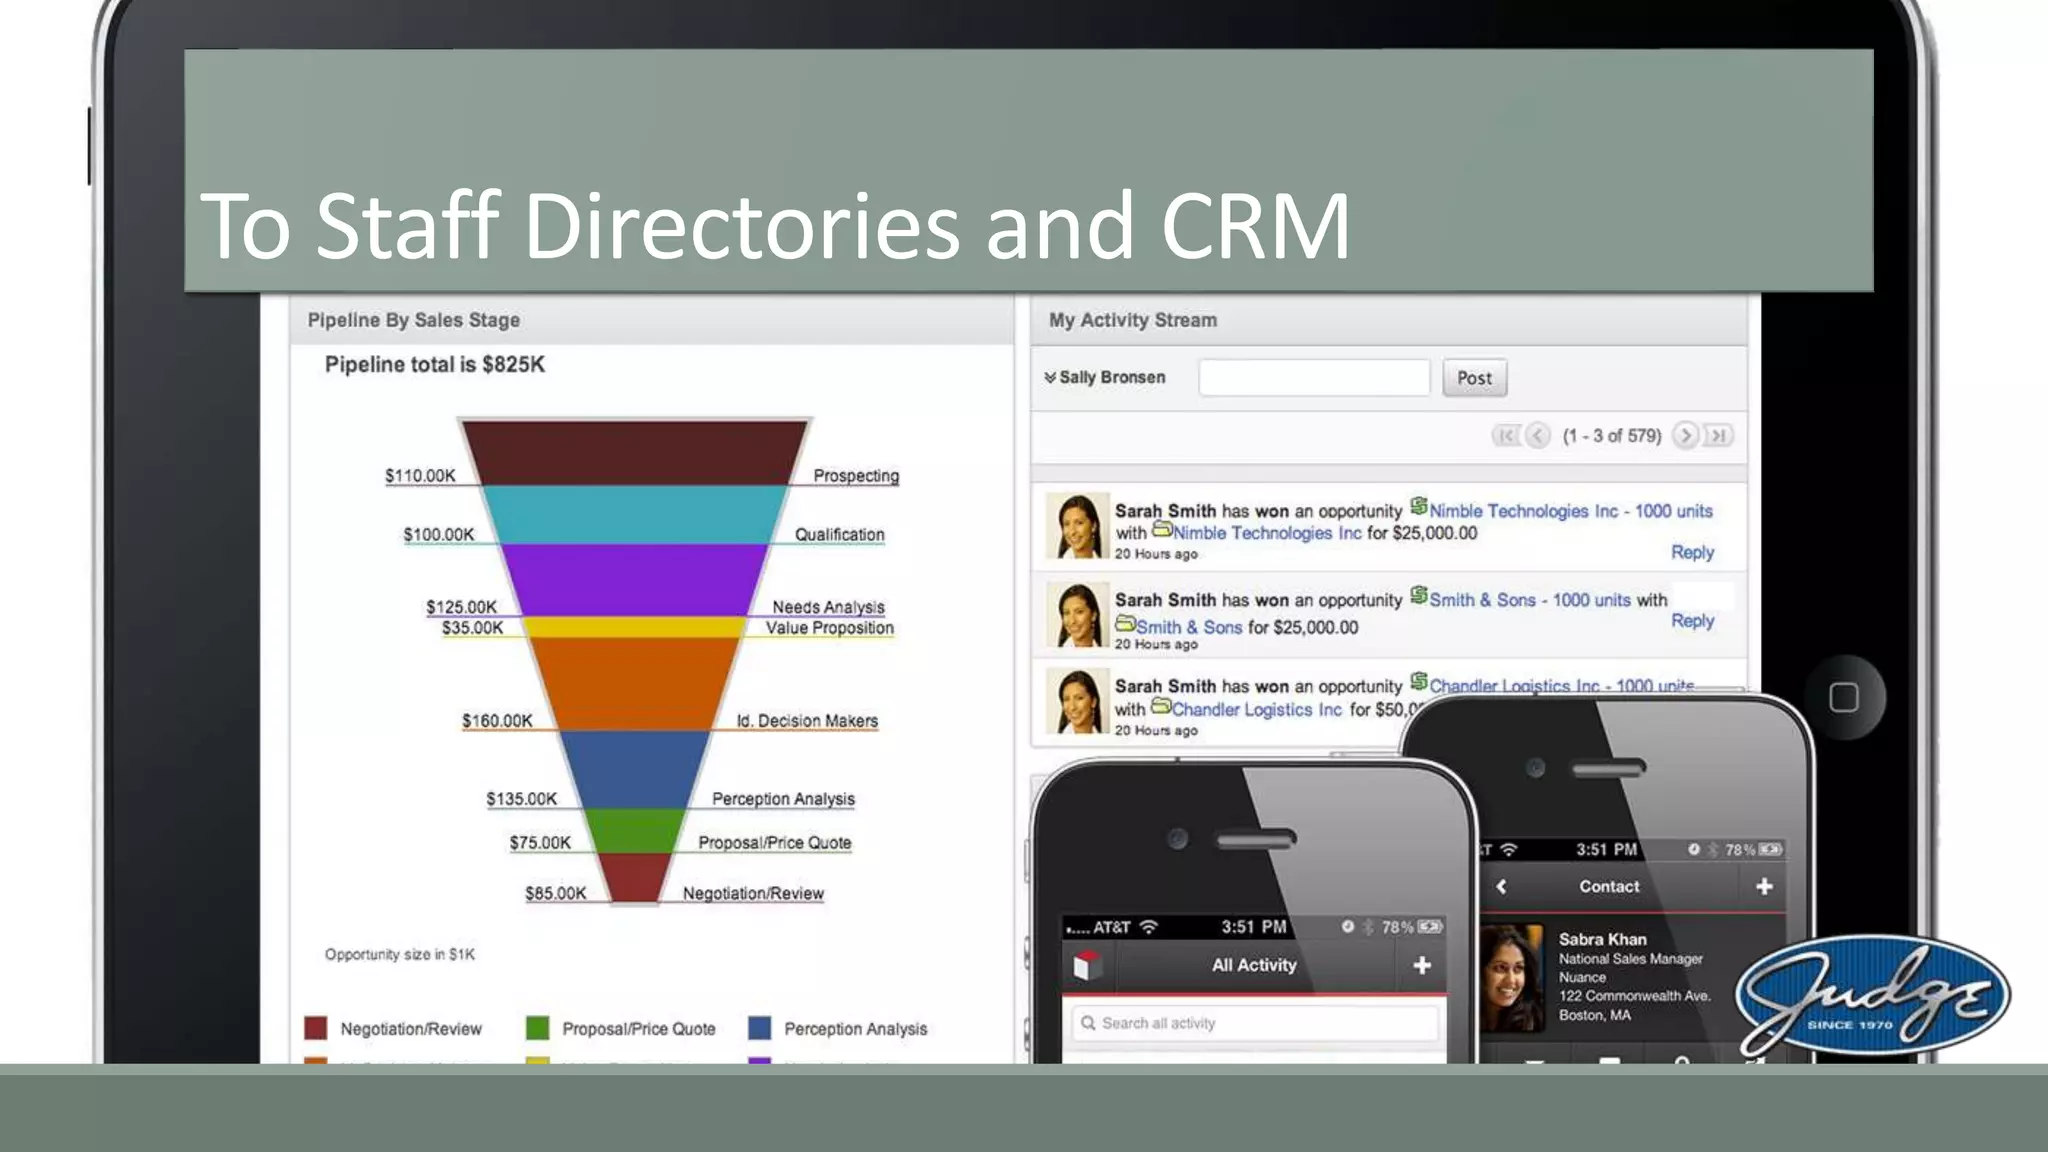Click folder icon before Chandler Logistics Inc

point(1161,706)
